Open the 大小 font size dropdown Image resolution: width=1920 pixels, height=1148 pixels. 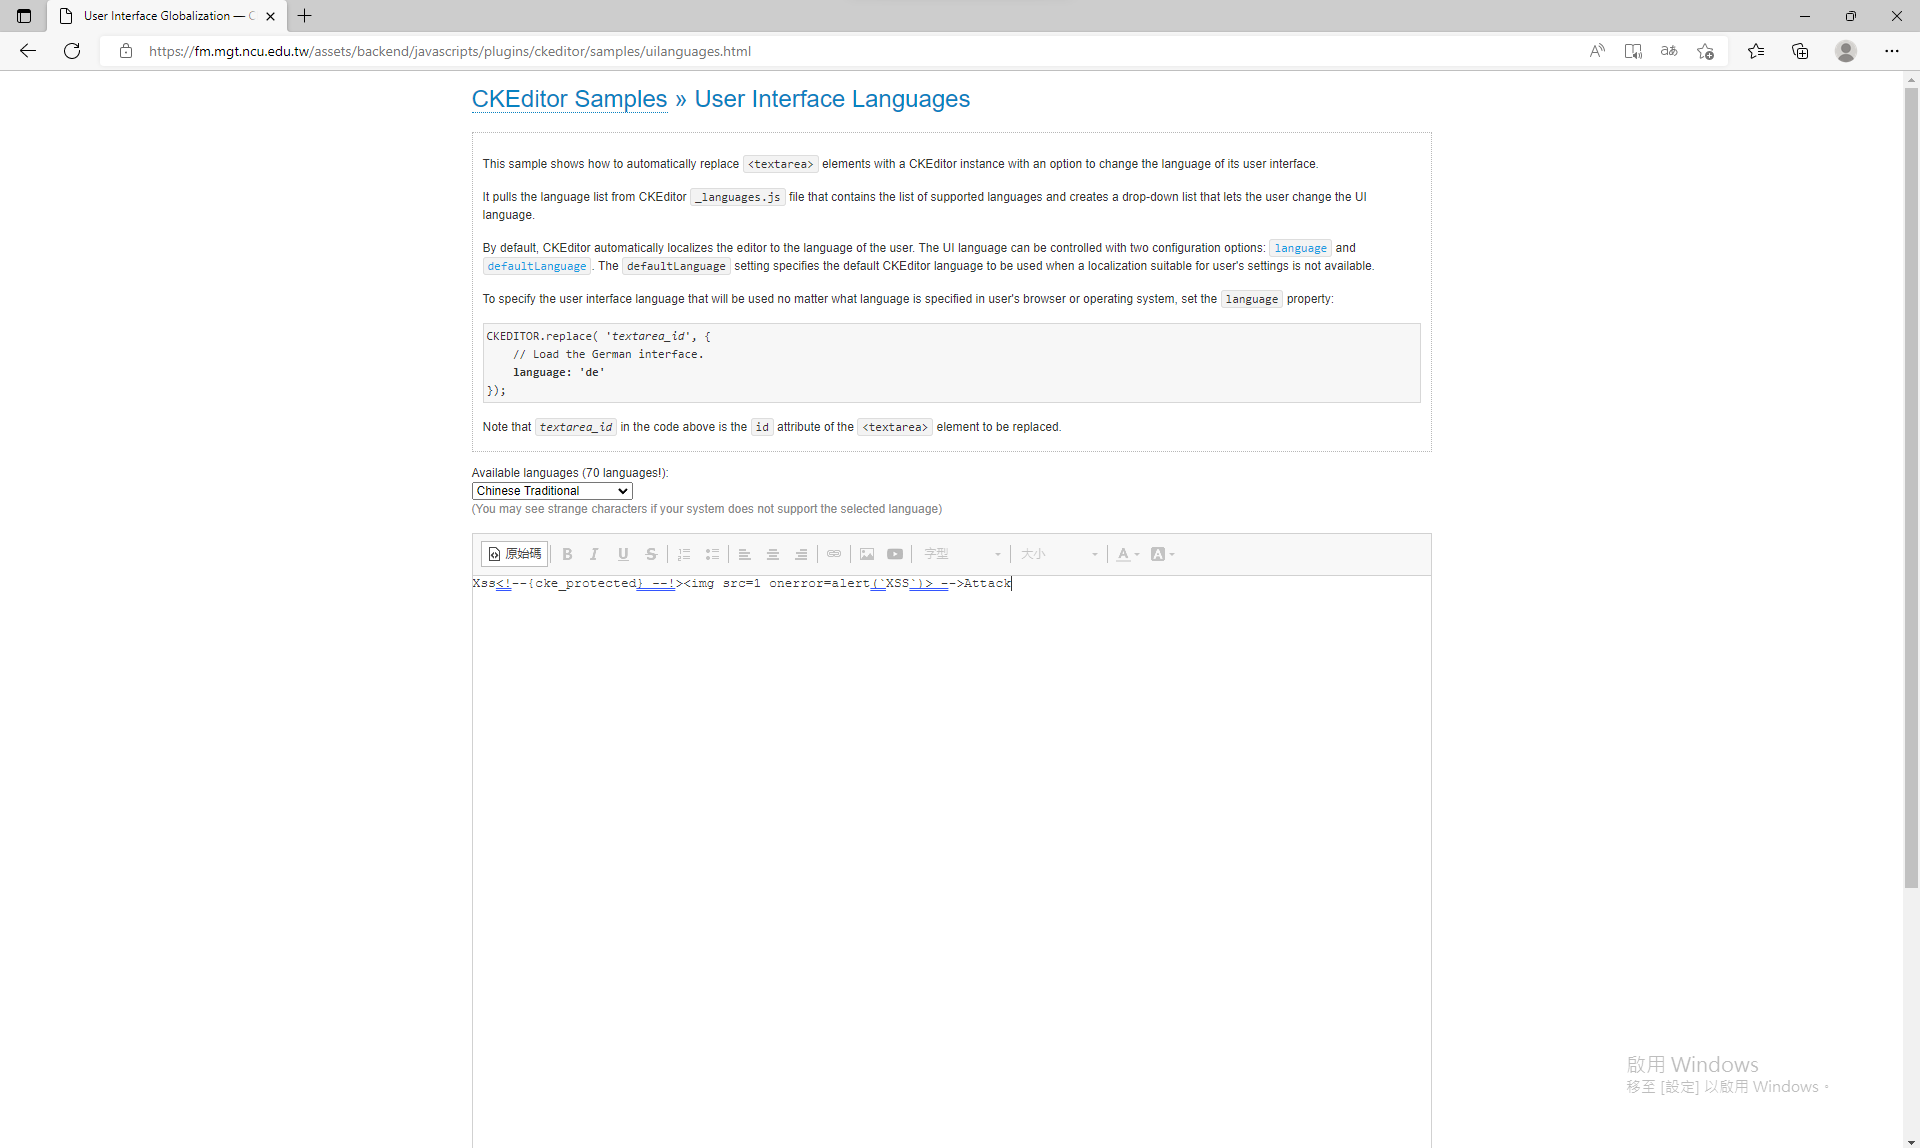click(x=1059, y=554)
